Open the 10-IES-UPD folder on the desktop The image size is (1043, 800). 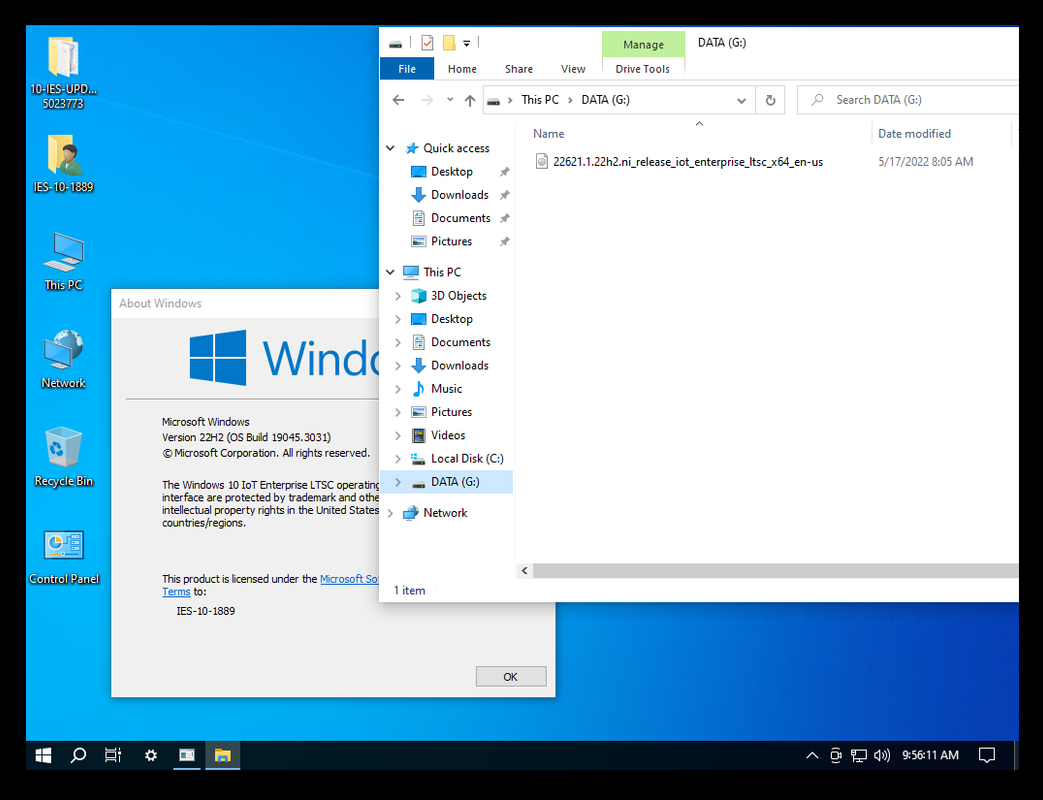63,72
